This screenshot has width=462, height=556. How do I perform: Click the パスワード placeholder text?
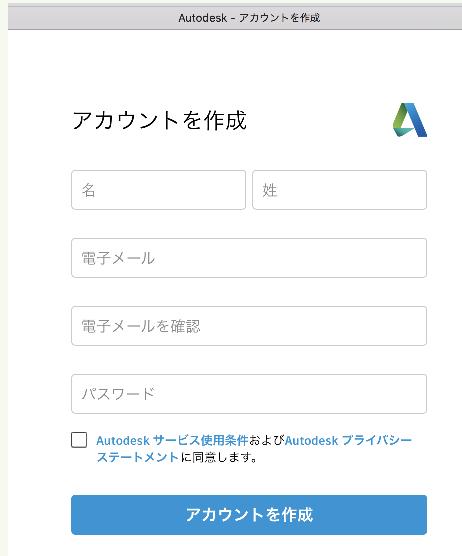[118, 394]
